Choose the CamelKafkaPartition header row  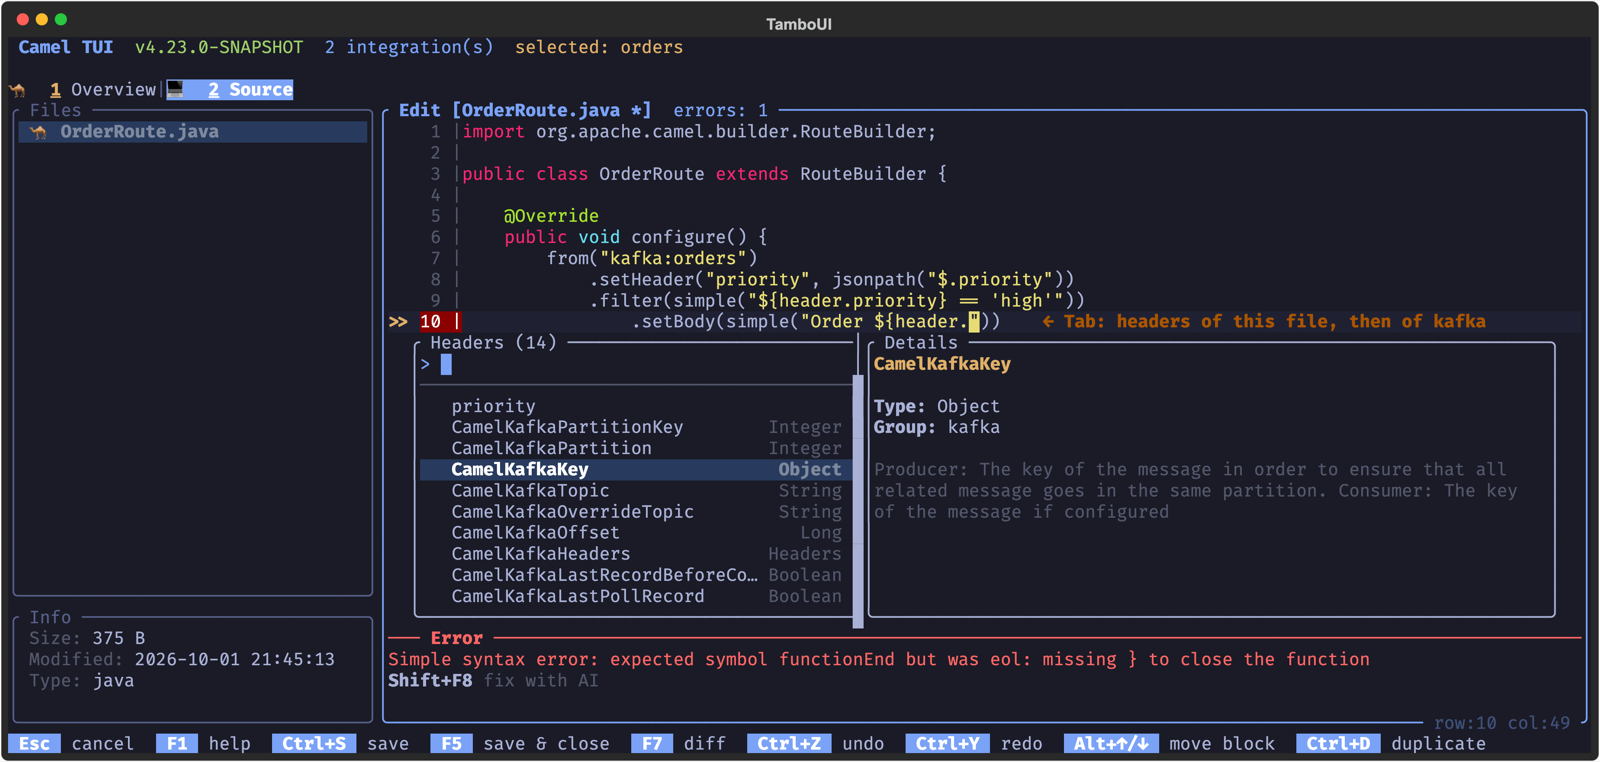636,448
